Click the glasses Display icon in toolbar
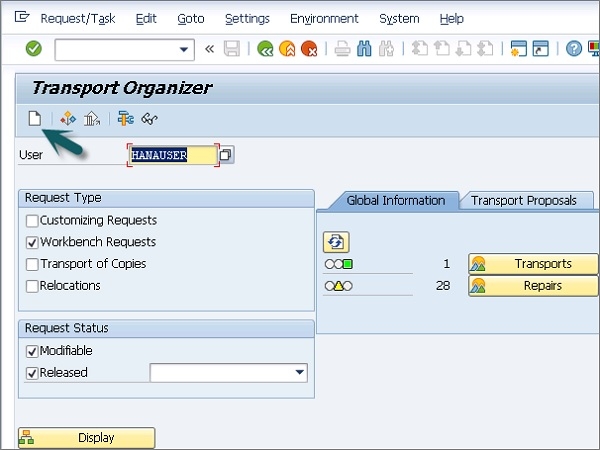The height and width of the screenshot is (450, 600). pyautogui.click(x=149, y=119)
